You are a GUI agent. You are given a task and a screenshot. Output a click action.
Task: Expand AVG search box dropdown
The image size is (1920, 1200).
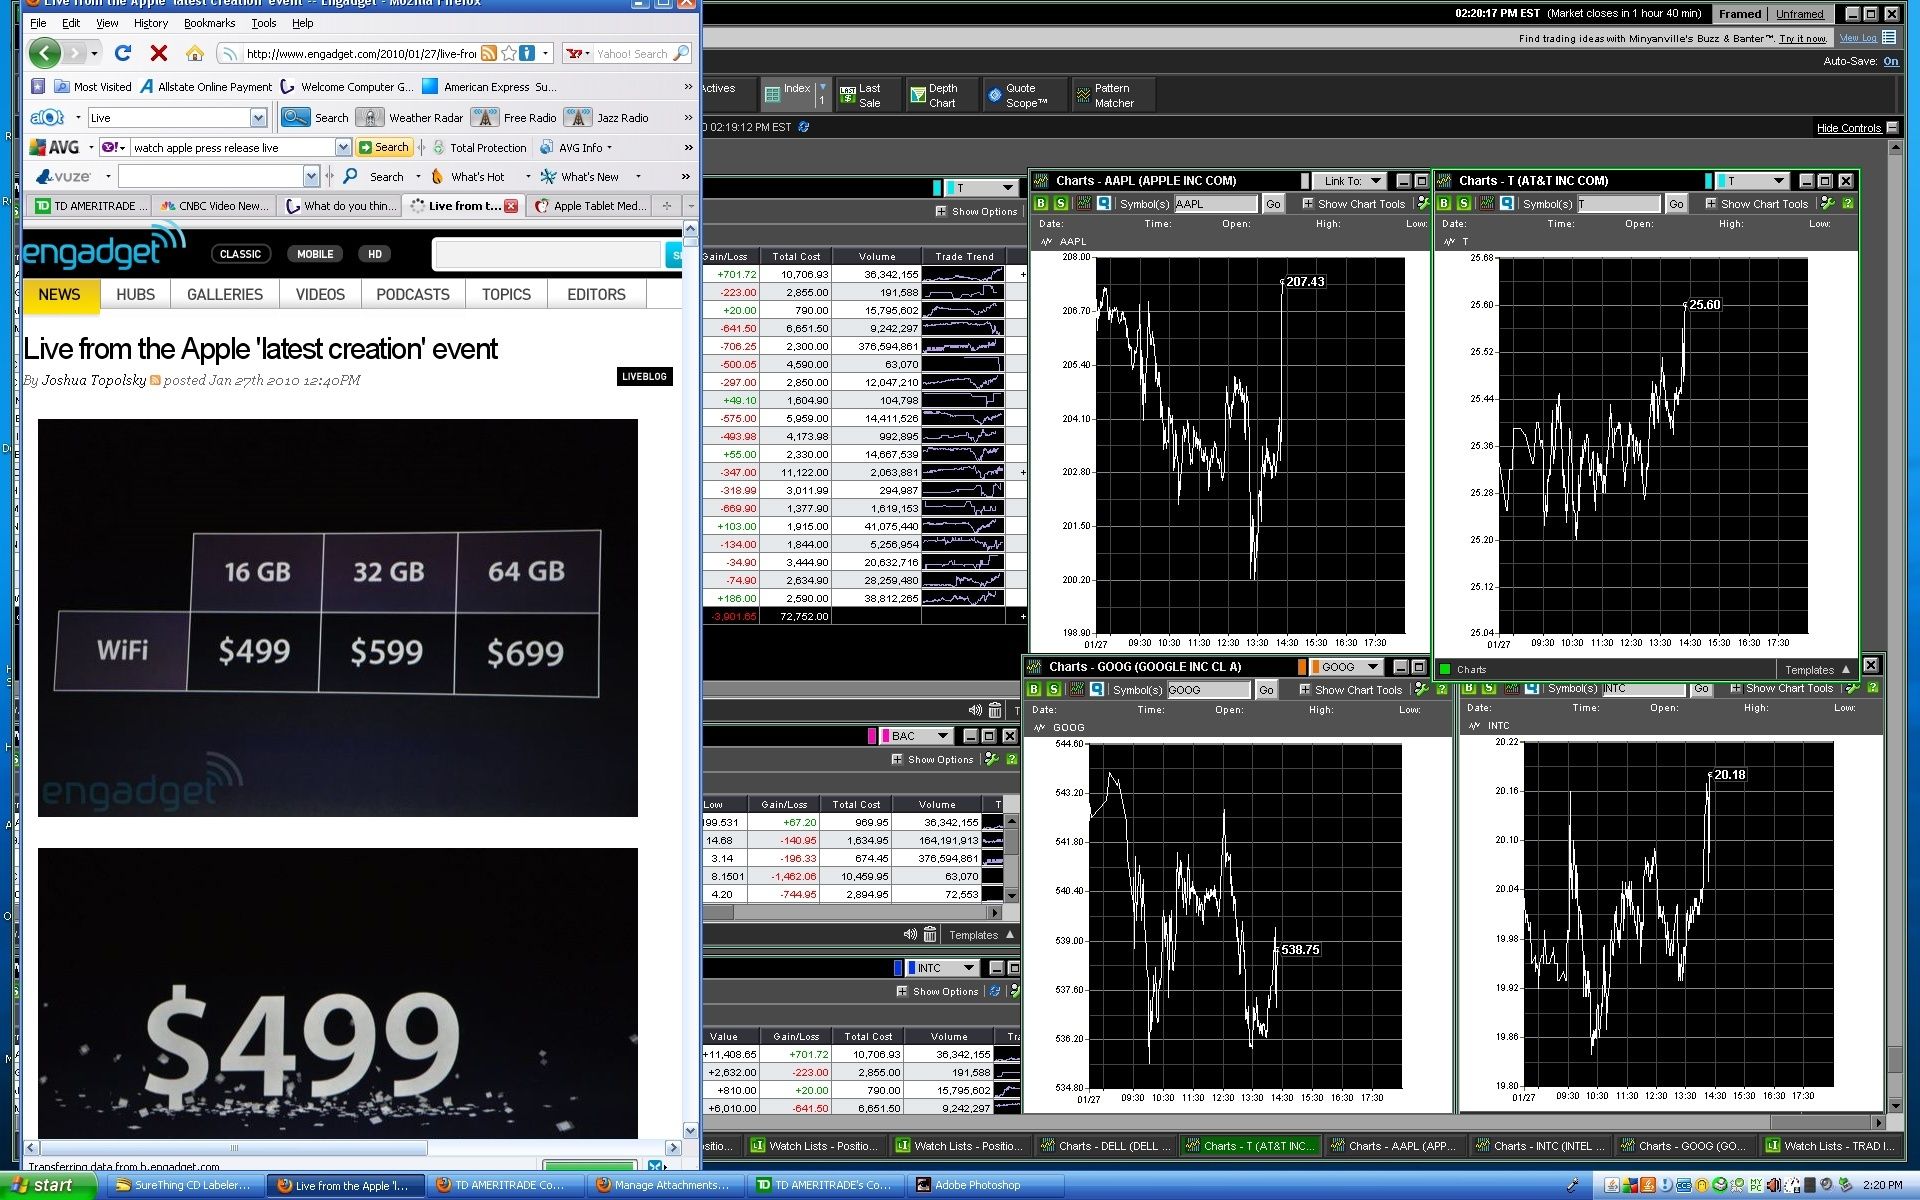pyautogui.click(x=343, y=148)
